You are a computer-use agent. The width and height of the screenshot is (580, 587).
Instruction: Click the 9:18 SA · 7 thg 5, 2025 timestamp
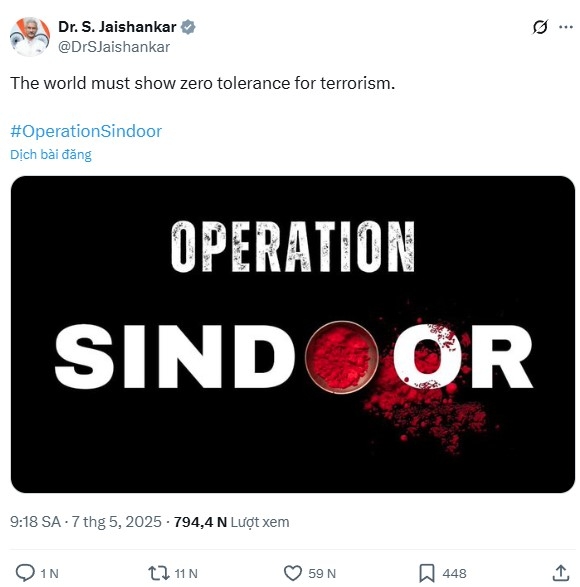(86, 521)
